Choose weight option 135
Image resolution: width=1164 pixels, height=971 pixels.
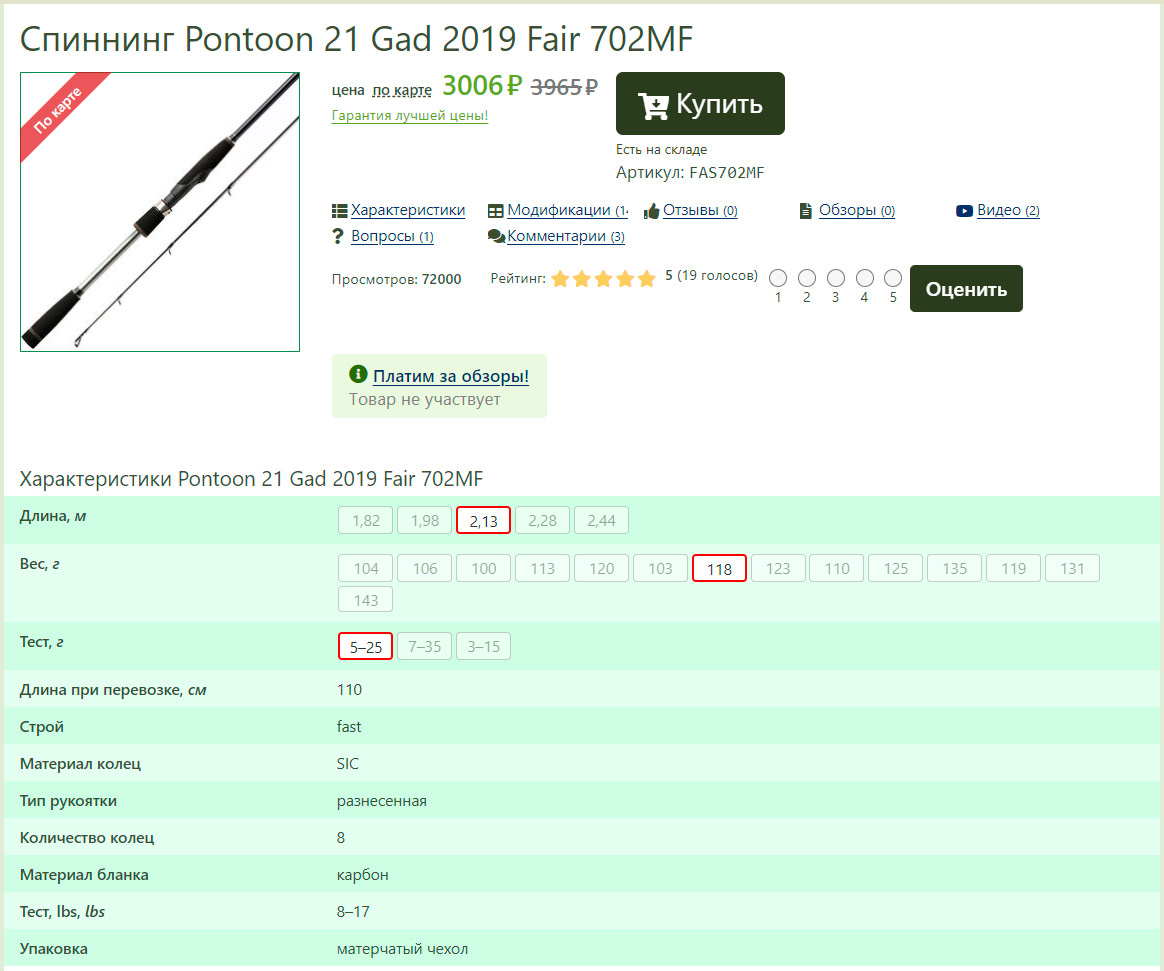[955, 569]
